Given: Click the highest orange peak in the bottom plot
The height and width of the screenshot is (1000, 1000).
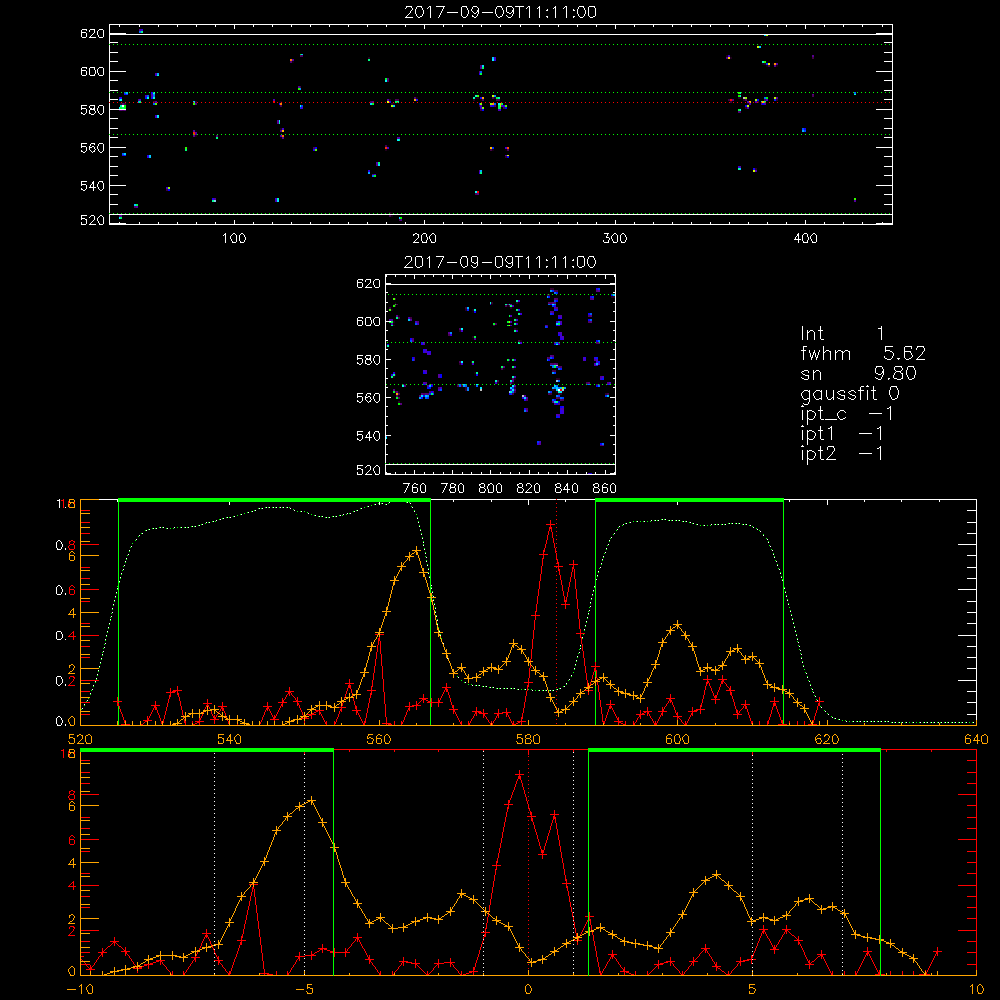Looking at the screenshot, I should [311, 800].
